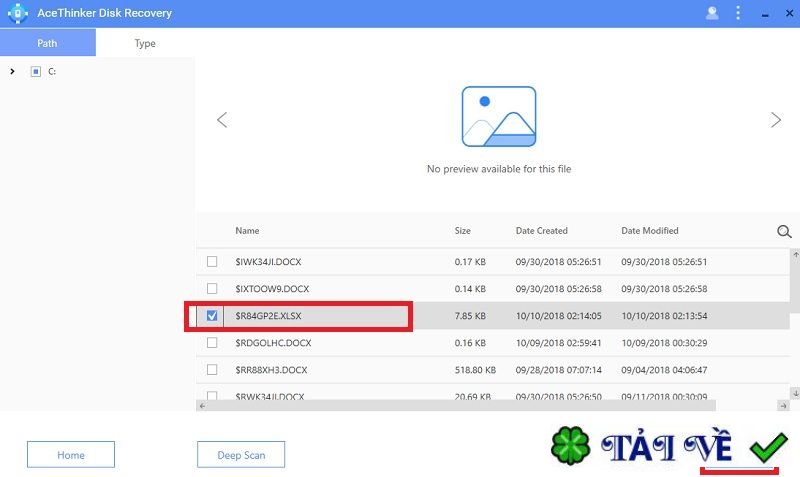Expand the C: drive tree node
The height and width of the screenshot is (477, 800).
coord(12,71)
